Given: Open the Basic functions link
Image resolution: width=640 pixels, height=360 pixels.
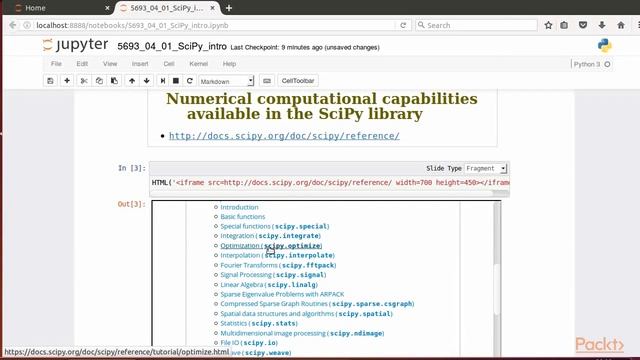Looking at the screenshot, I should (243, 217).
